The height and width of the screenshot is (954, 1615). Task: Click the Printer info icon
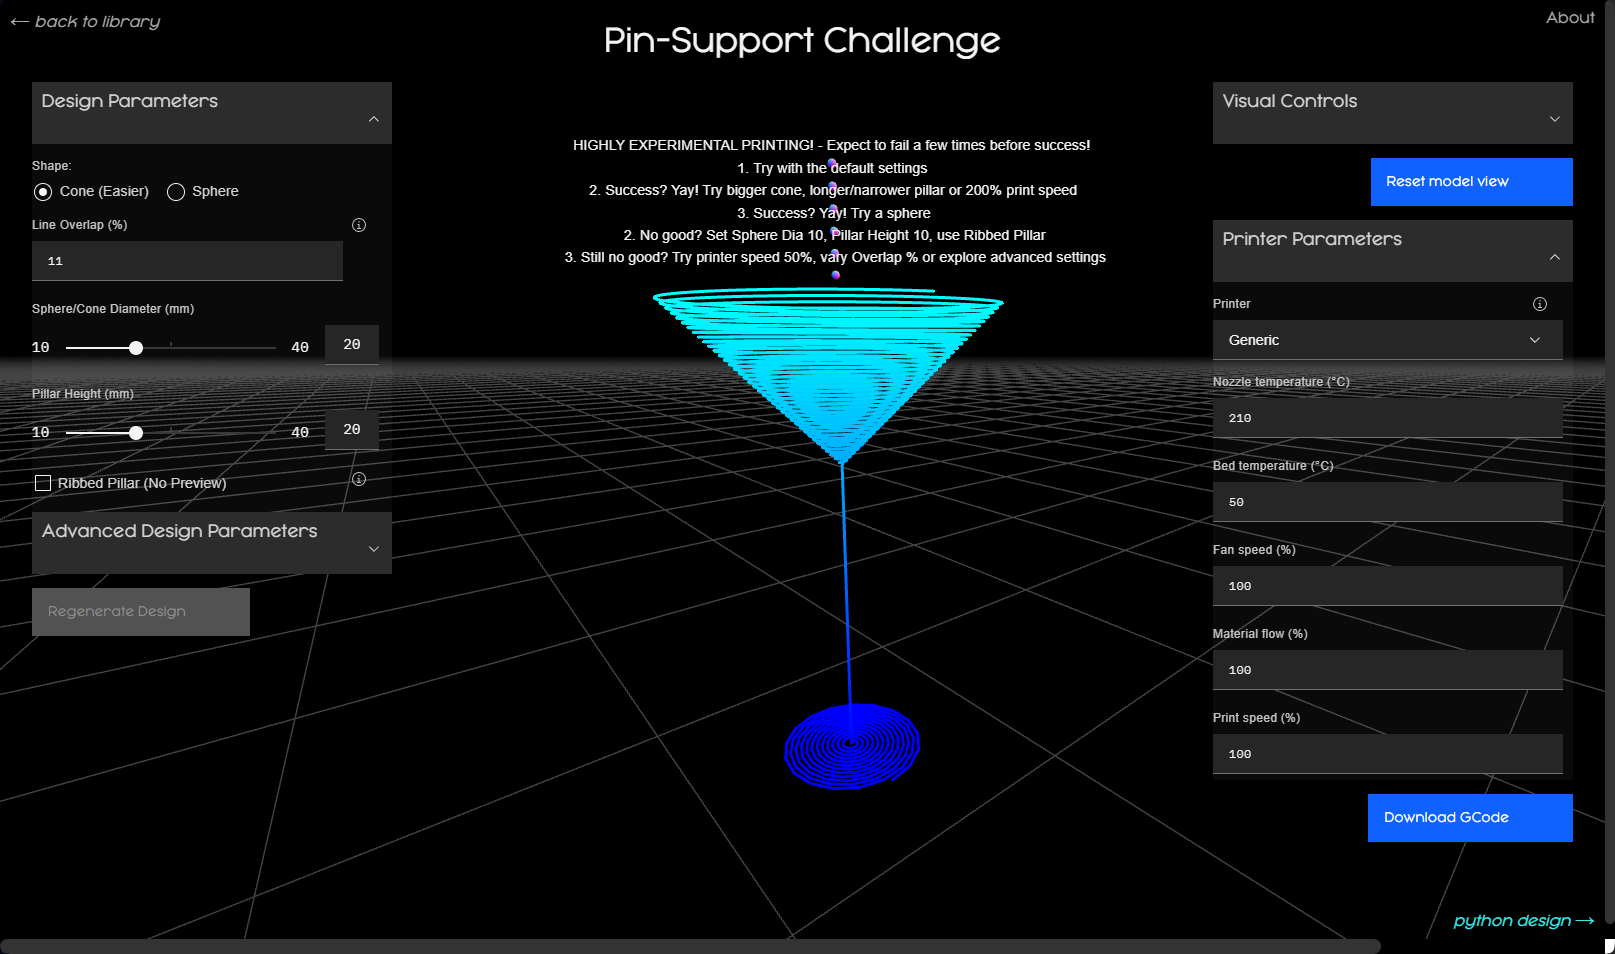click(x=1540, y=304)
